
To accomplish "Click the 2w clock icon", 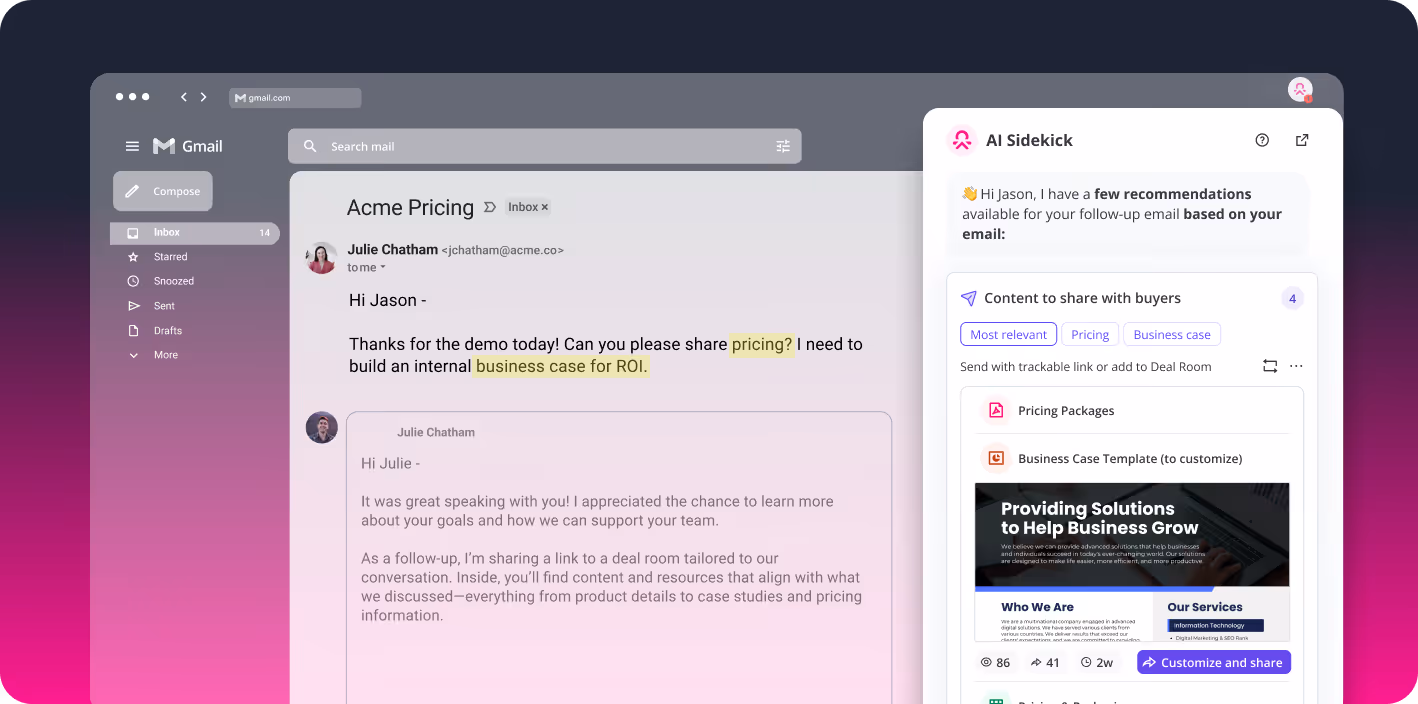I will click(x=1086, y=662).
